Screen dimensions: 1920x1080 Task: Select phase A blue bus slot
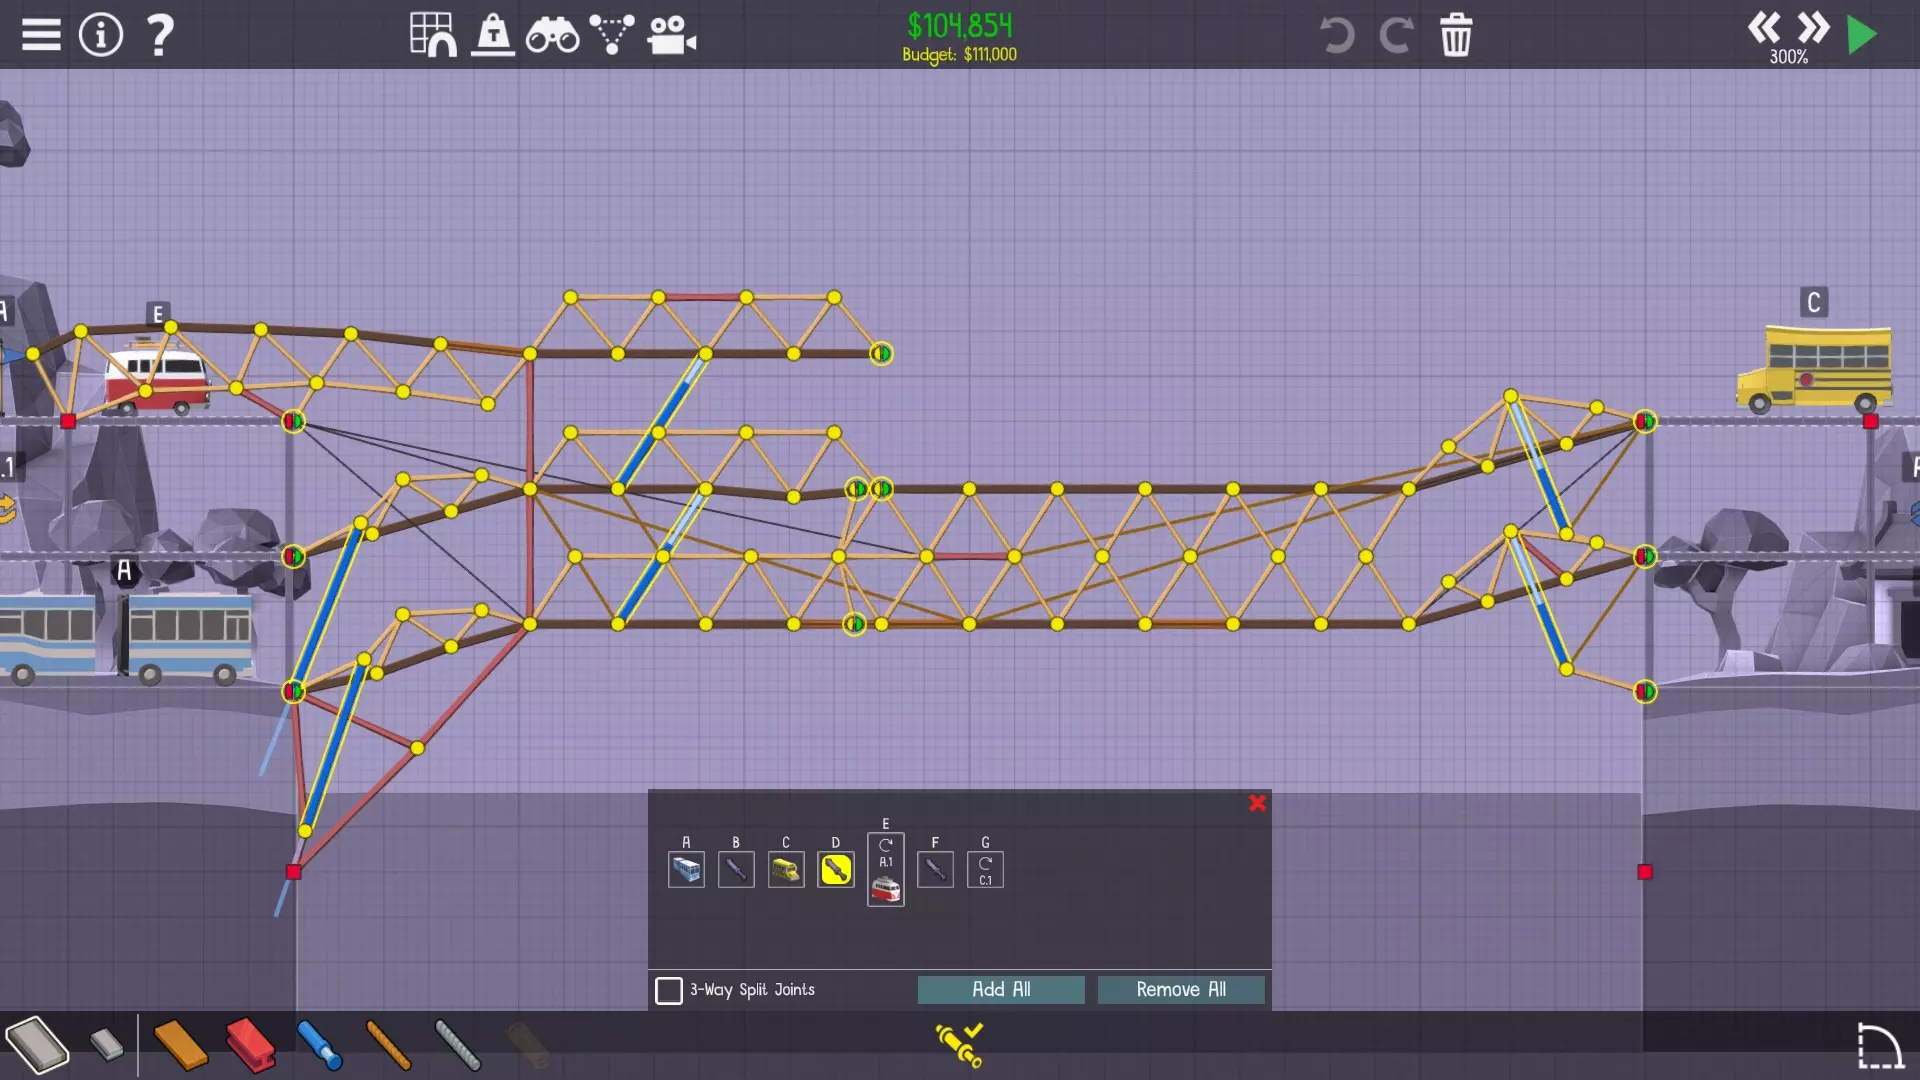click(x=686, y=869)
